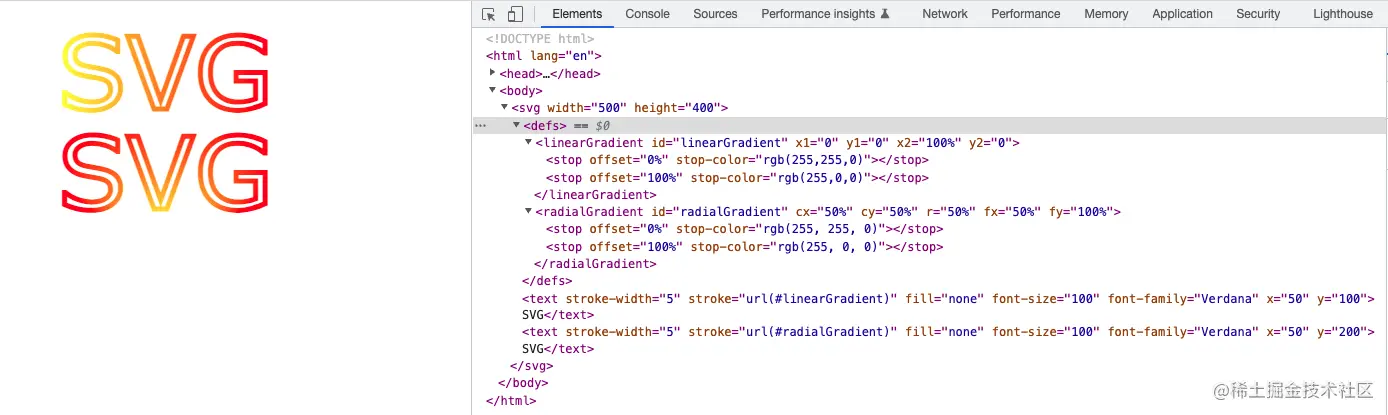Select the closing </svg> tag
This screenshot has width=1388, height=415.
point(531,367)
